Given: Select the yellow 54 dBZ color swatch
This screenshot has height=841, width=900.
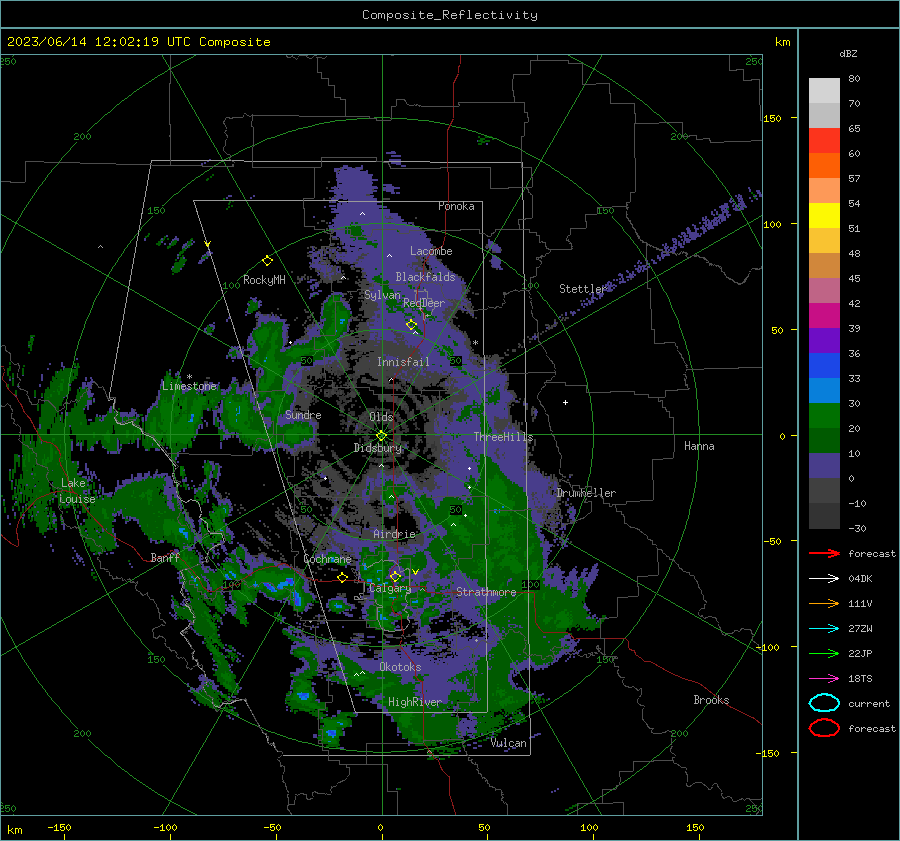Looking at the screenshot, I should tap(824, 215).
